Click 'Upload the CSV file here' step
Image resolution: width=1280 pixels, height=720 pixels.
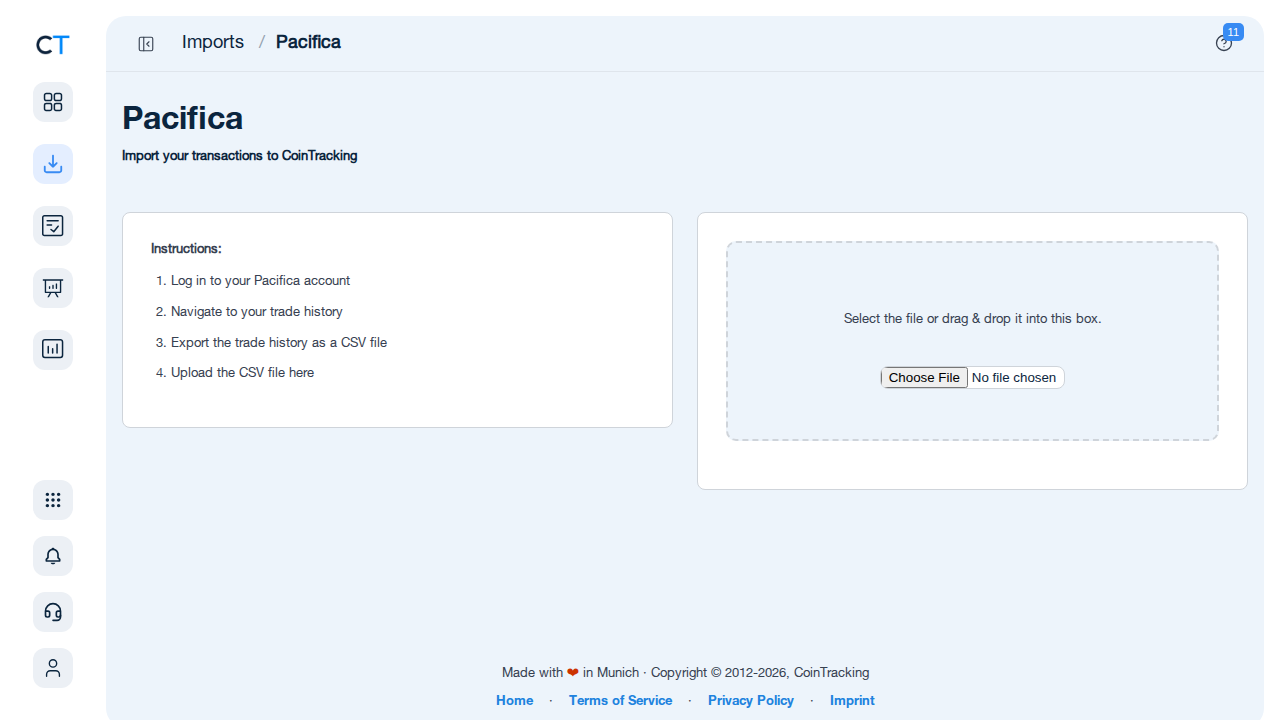242,373
